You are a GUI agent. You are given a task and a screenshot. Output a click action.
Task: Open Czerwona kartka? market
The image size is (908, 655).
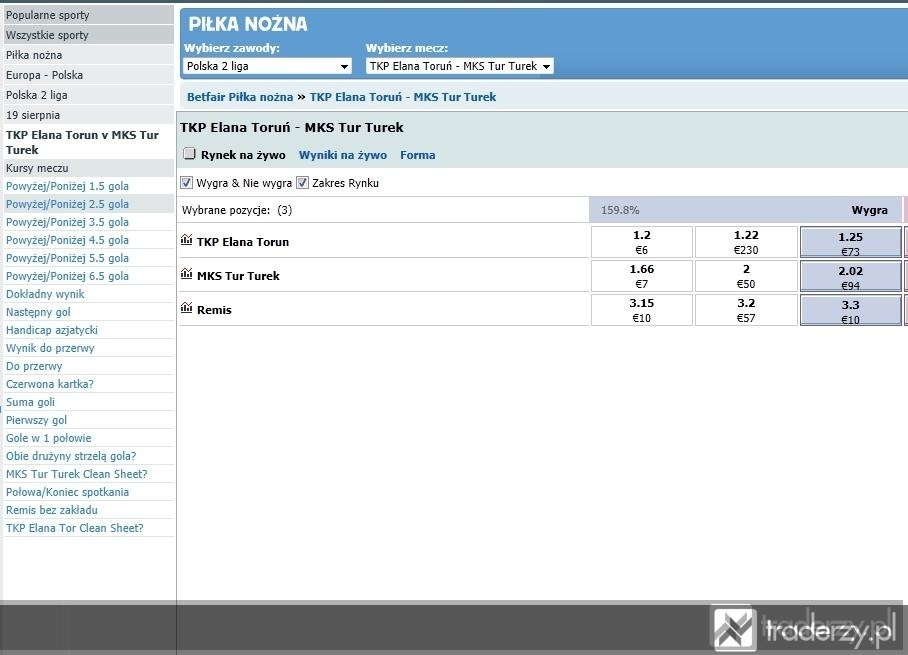coord(50,384)
